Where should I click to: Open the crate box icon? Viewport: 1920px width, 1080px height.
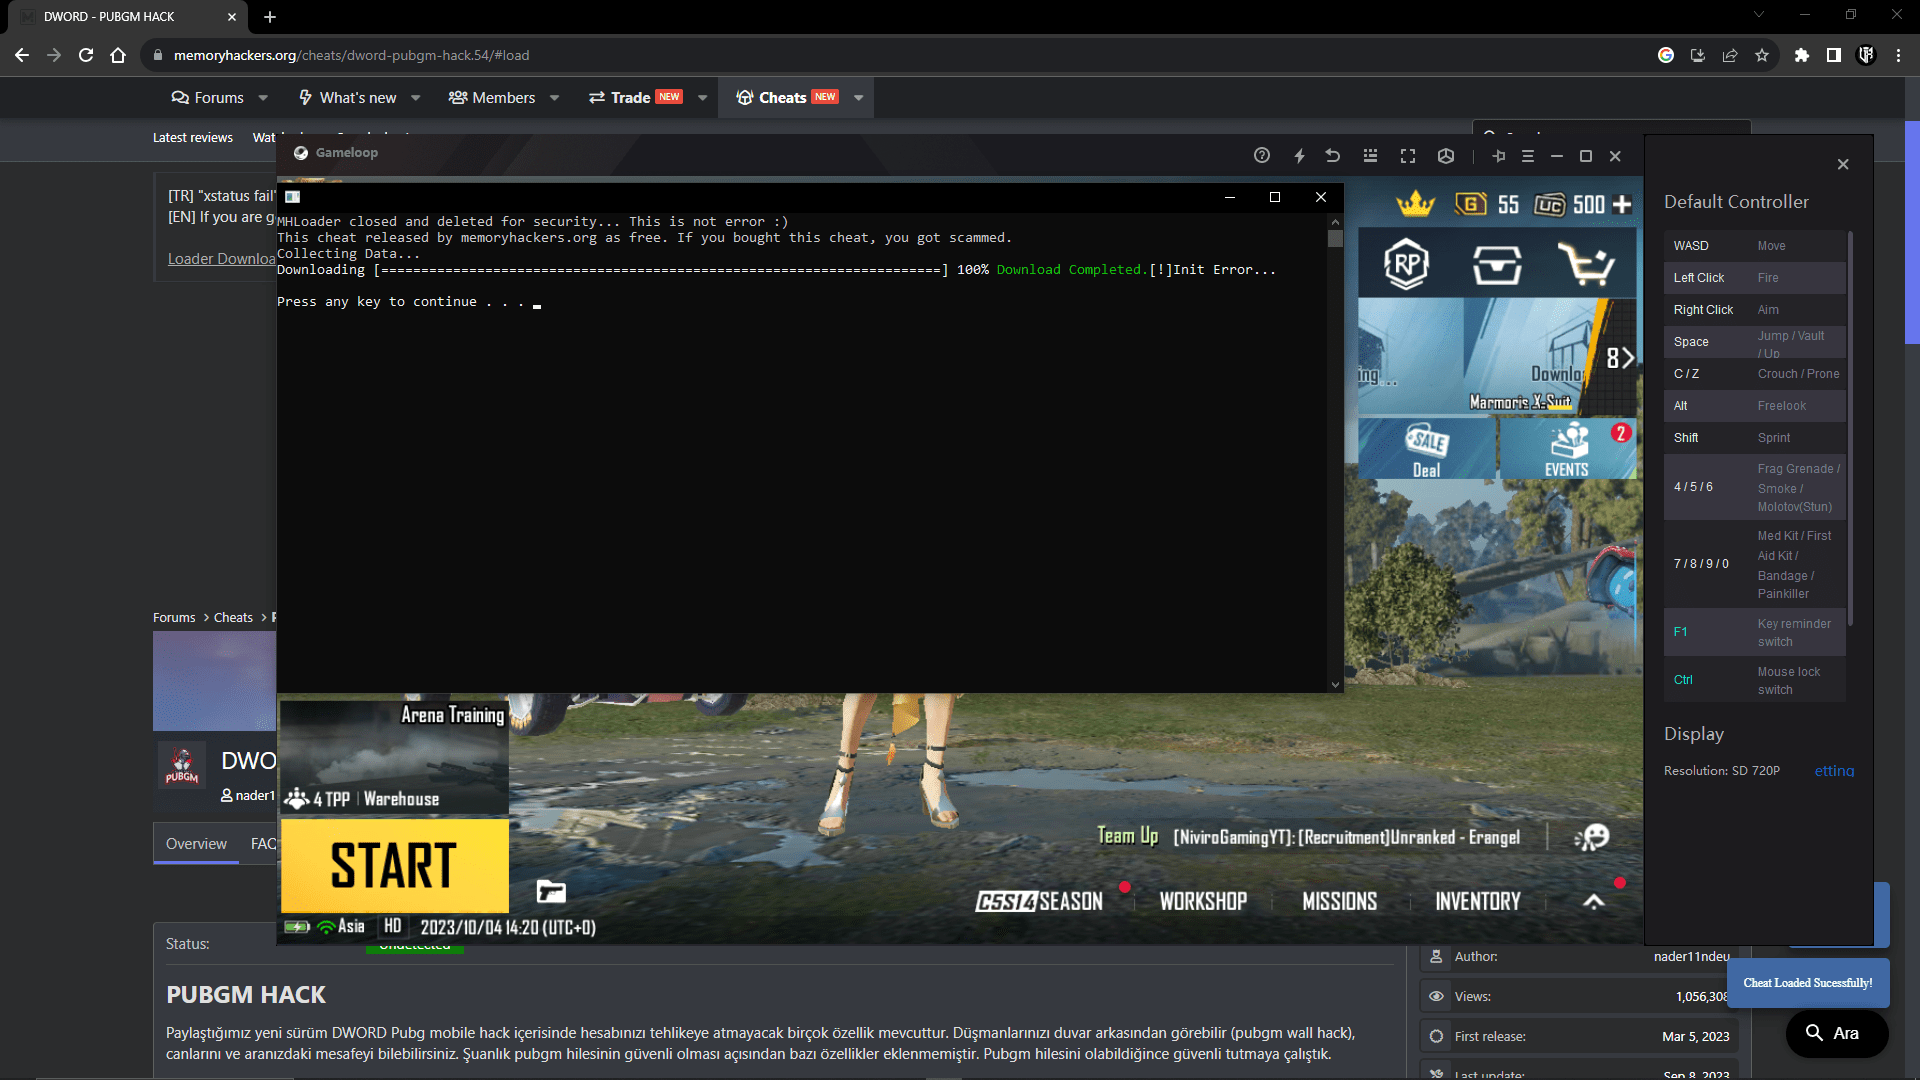tap(1497, 265)
